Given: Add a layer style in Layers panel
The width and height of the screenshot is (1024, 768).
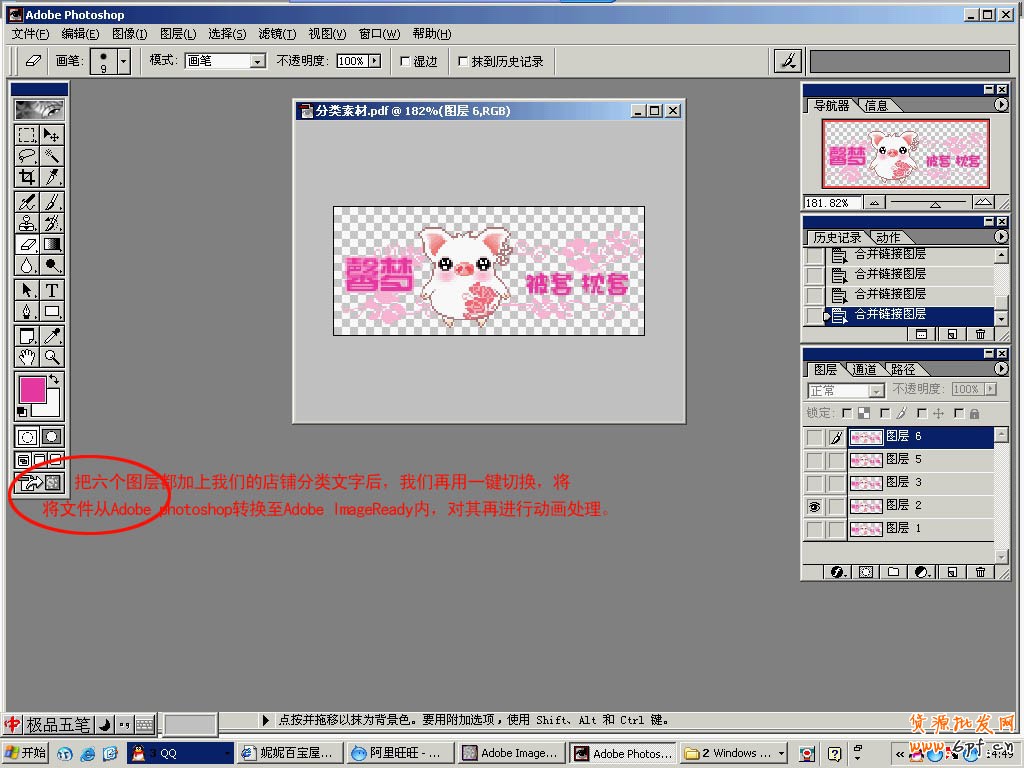Looking at the screenshot, I should point(838,572).
